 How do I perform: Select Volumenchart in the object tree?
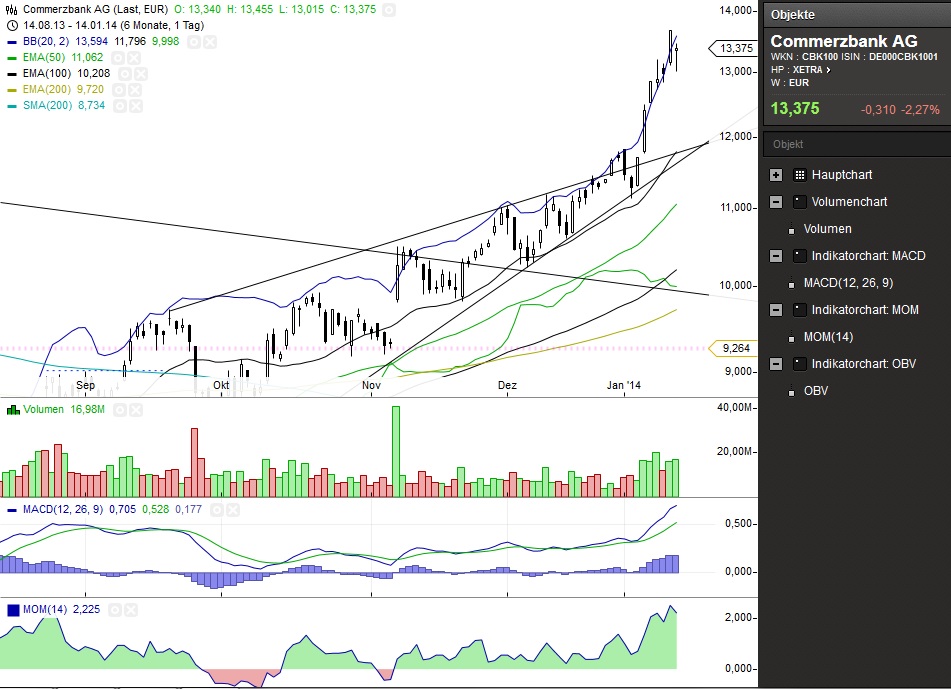pos(849,202)
